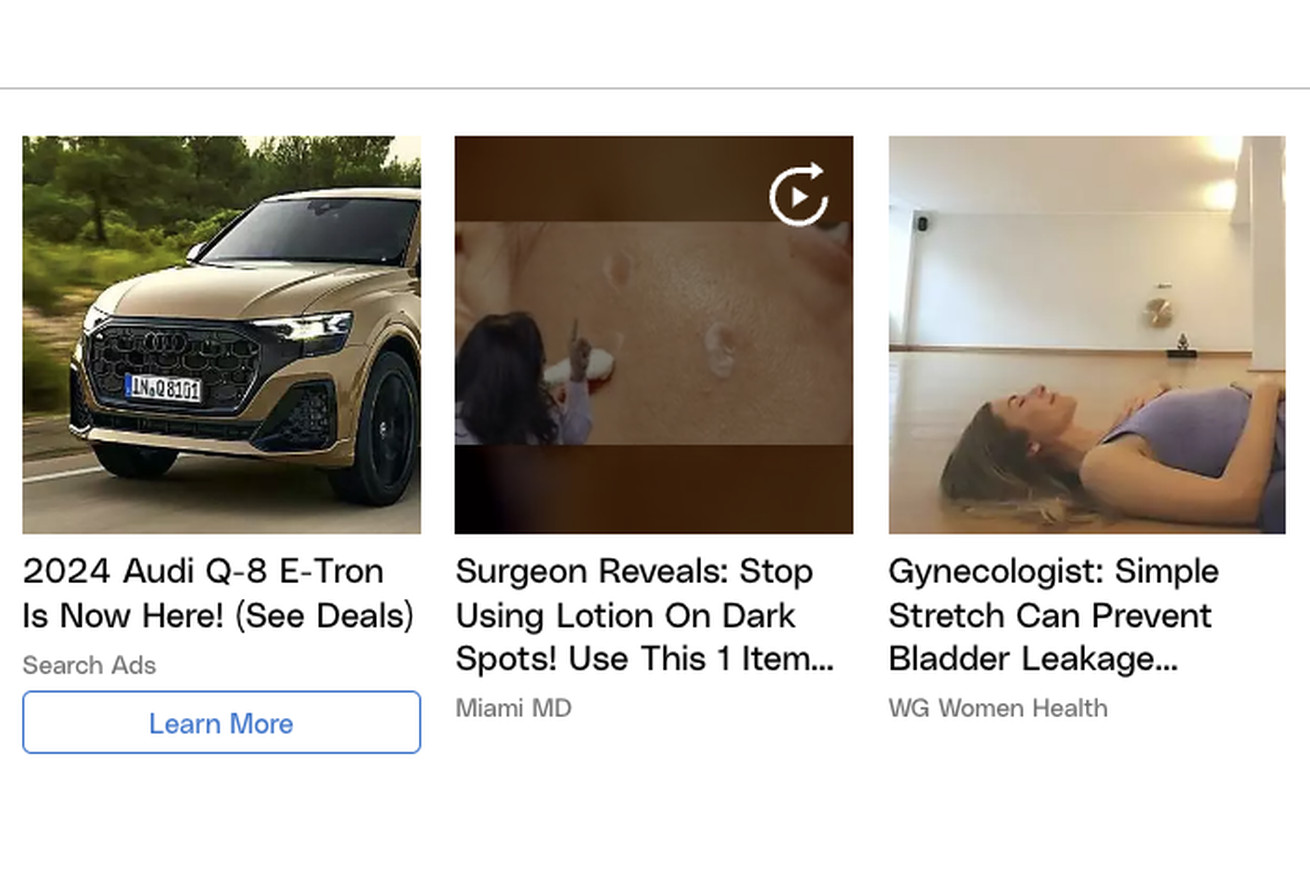Click the replay video icon on the skin ad
Viewport: 1310px width, 873px height.
tap(798, 195)
